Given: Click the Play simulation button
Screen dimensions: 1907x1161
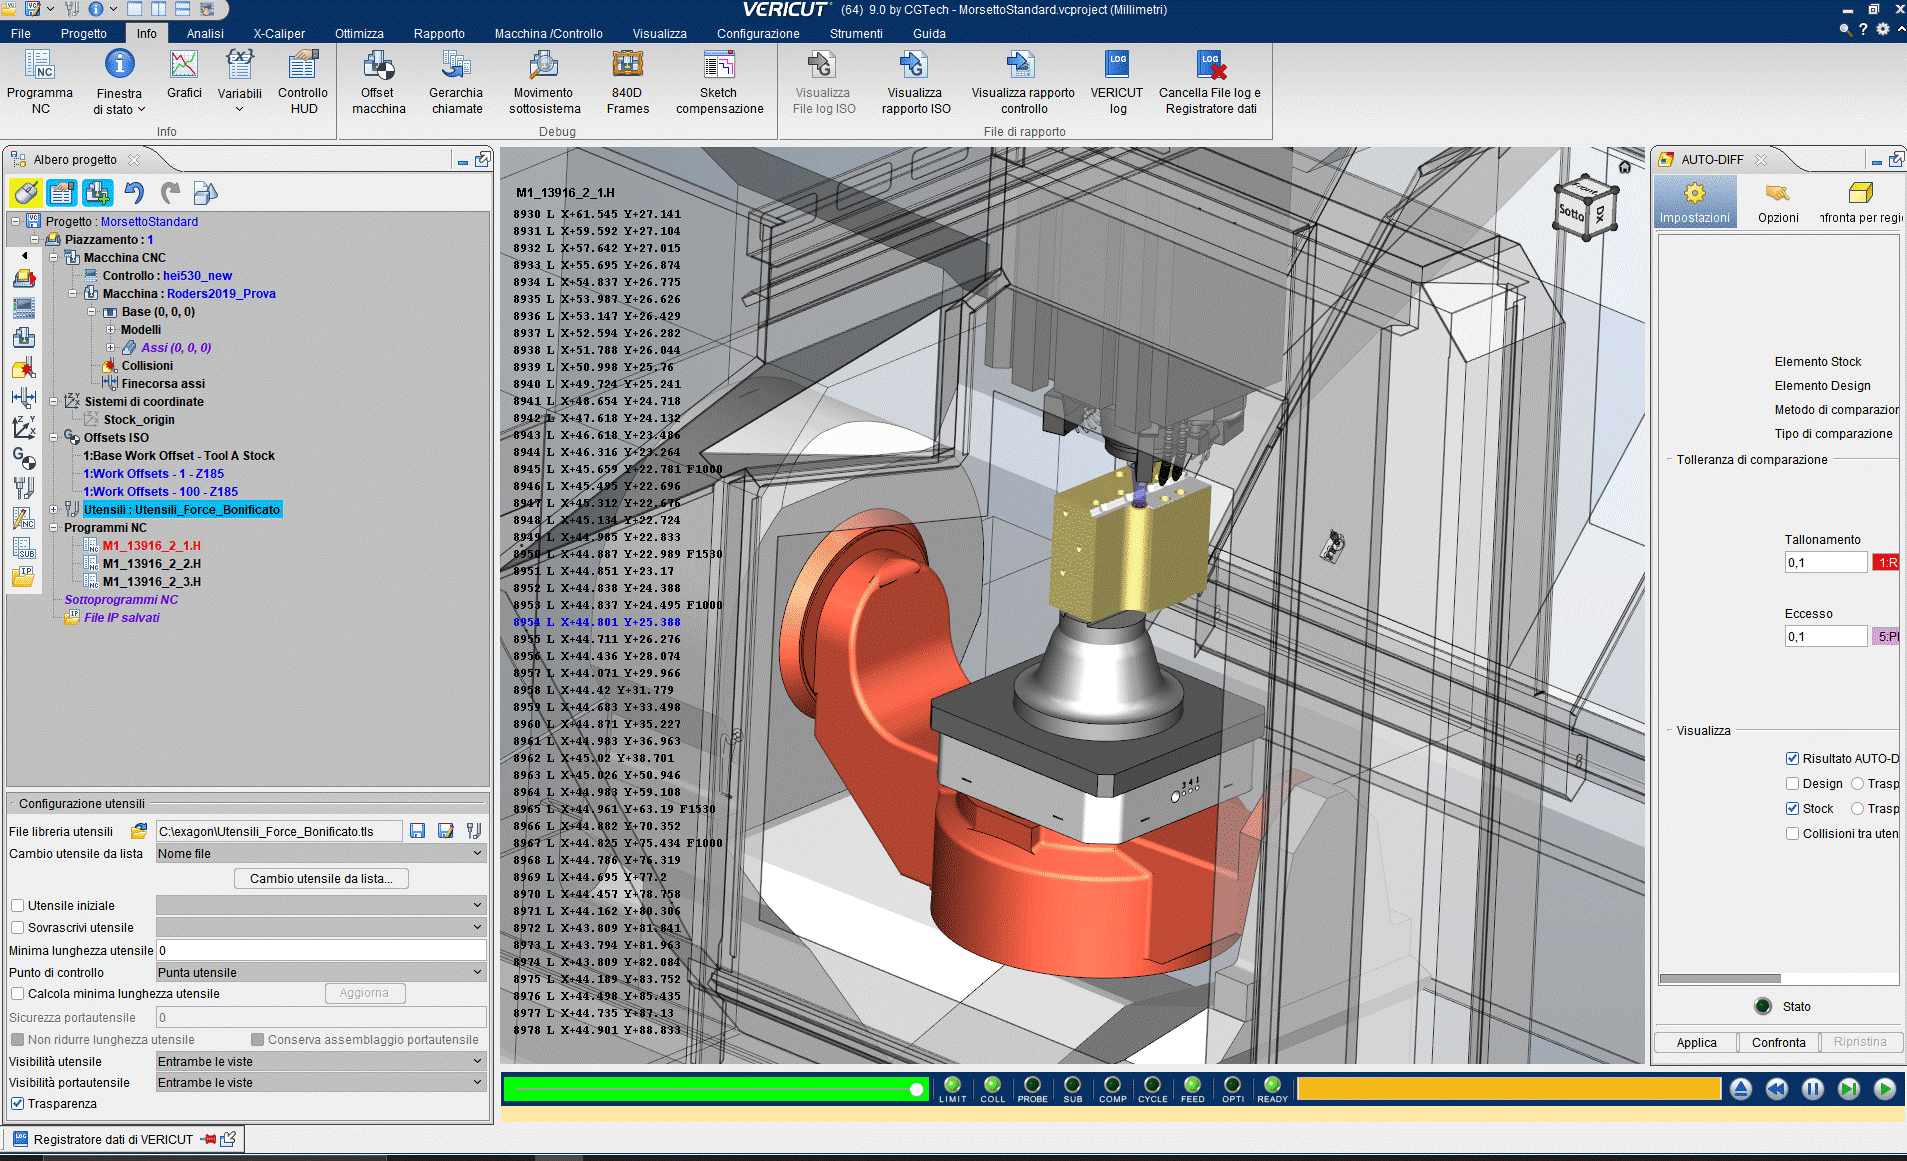Looking at the screenshot, I should click(x=1885, y=1089).
